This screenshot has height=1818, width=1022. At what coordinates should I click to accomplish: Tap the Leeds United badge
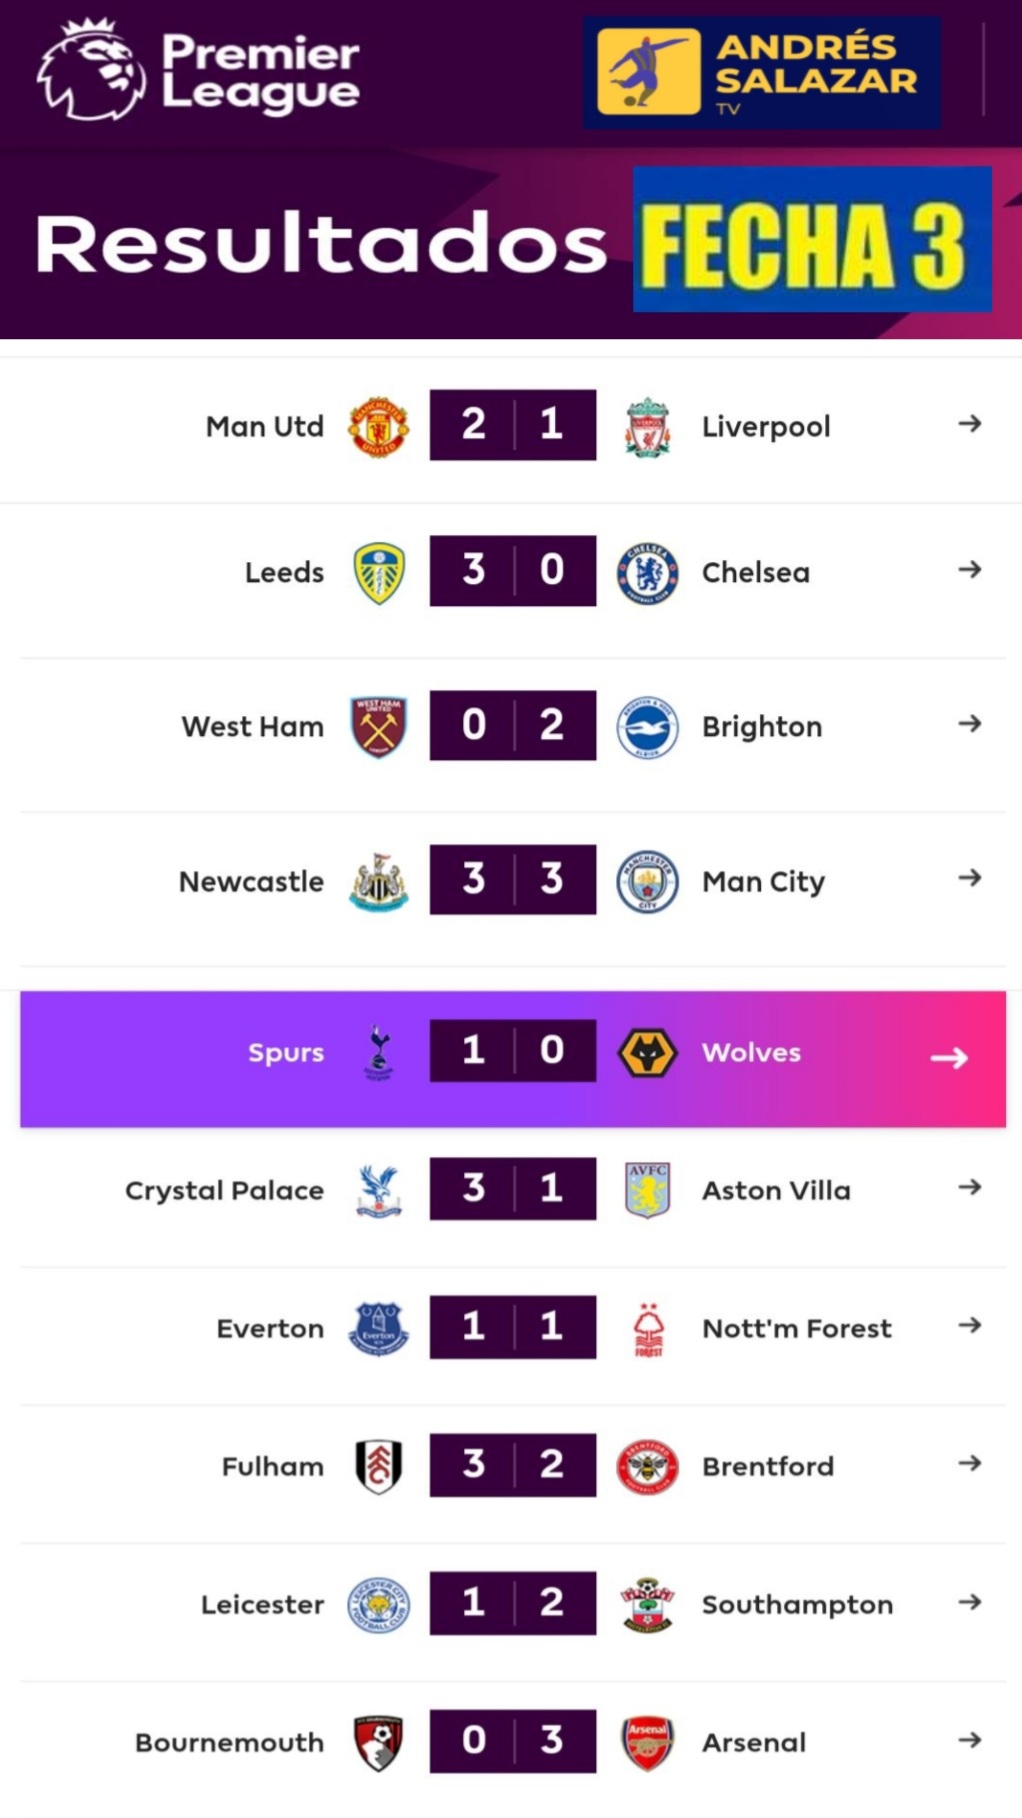379,572
